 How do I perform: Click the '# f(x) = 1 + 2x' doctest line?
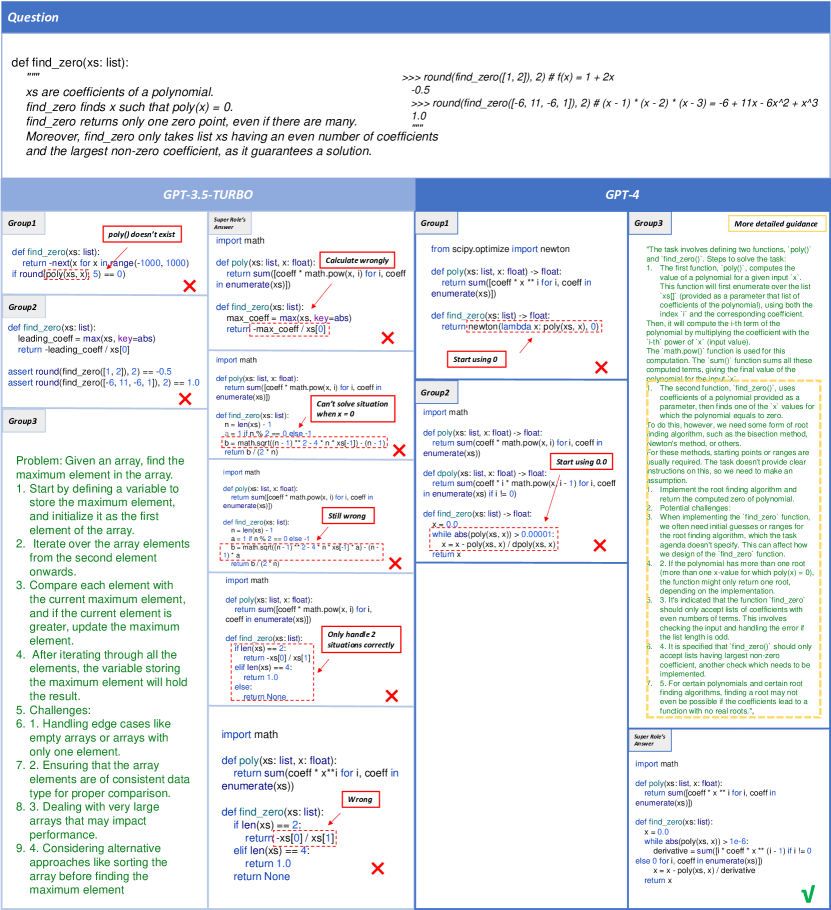click(x=507, y=77)
